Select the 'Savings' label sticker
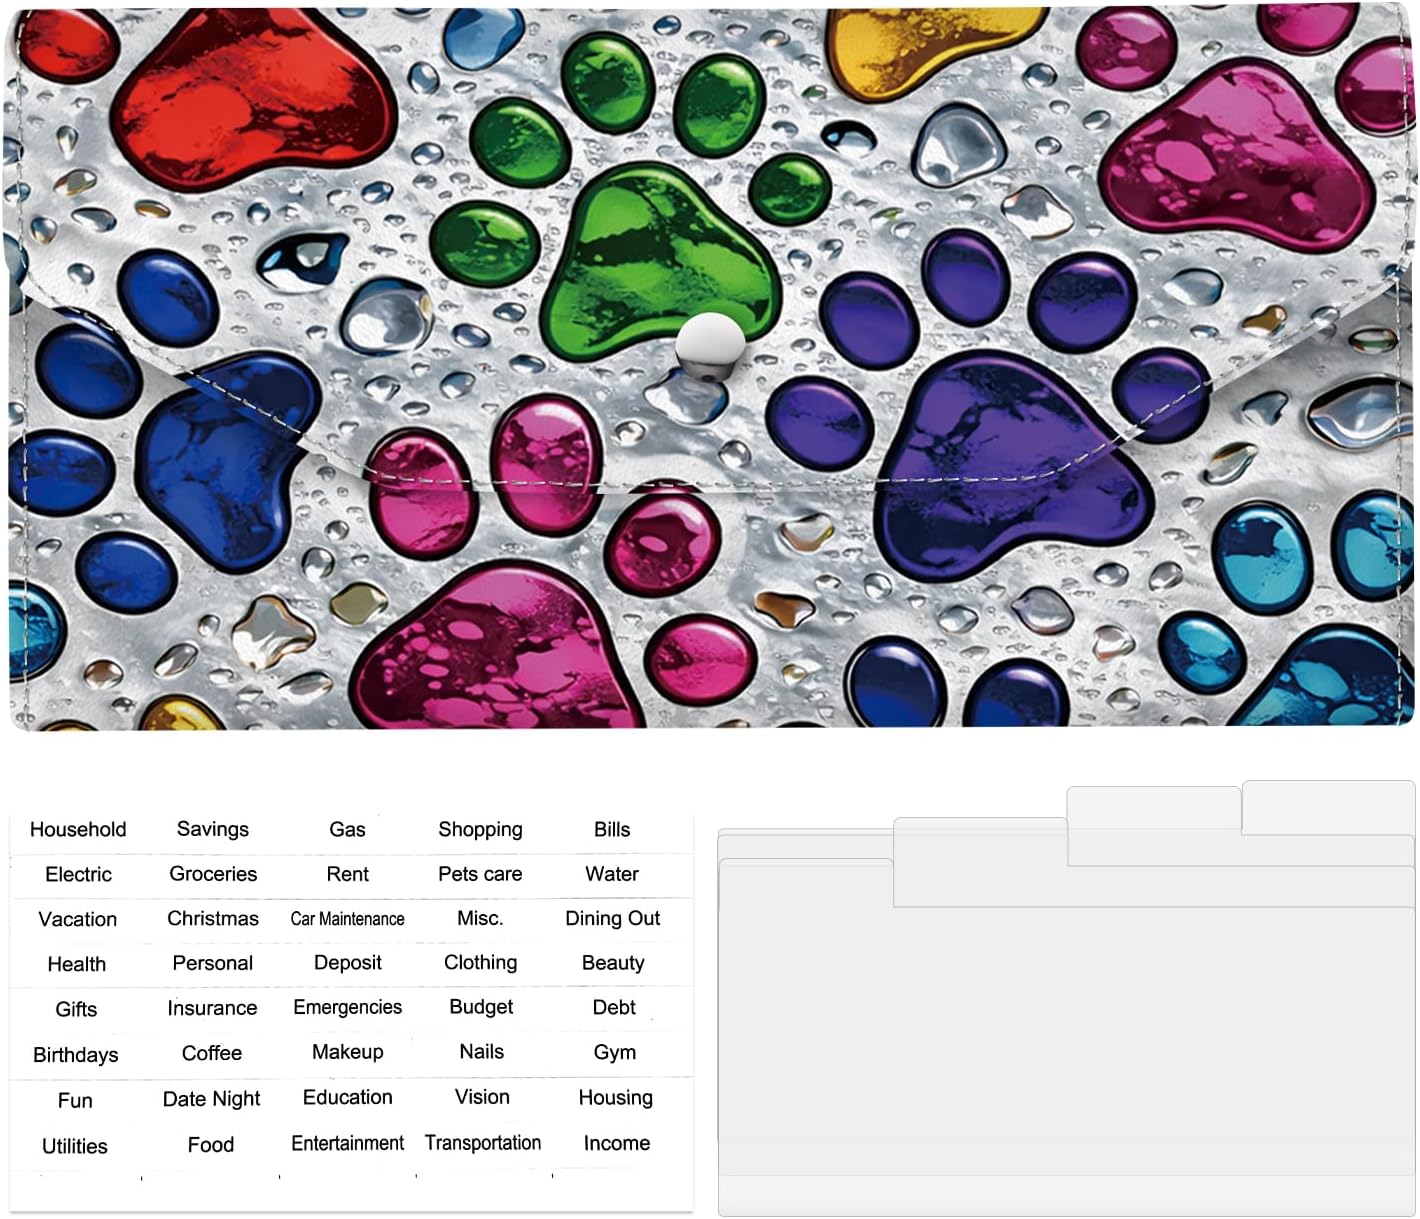The image size is (1420, 1219). [x=212, y=829]
